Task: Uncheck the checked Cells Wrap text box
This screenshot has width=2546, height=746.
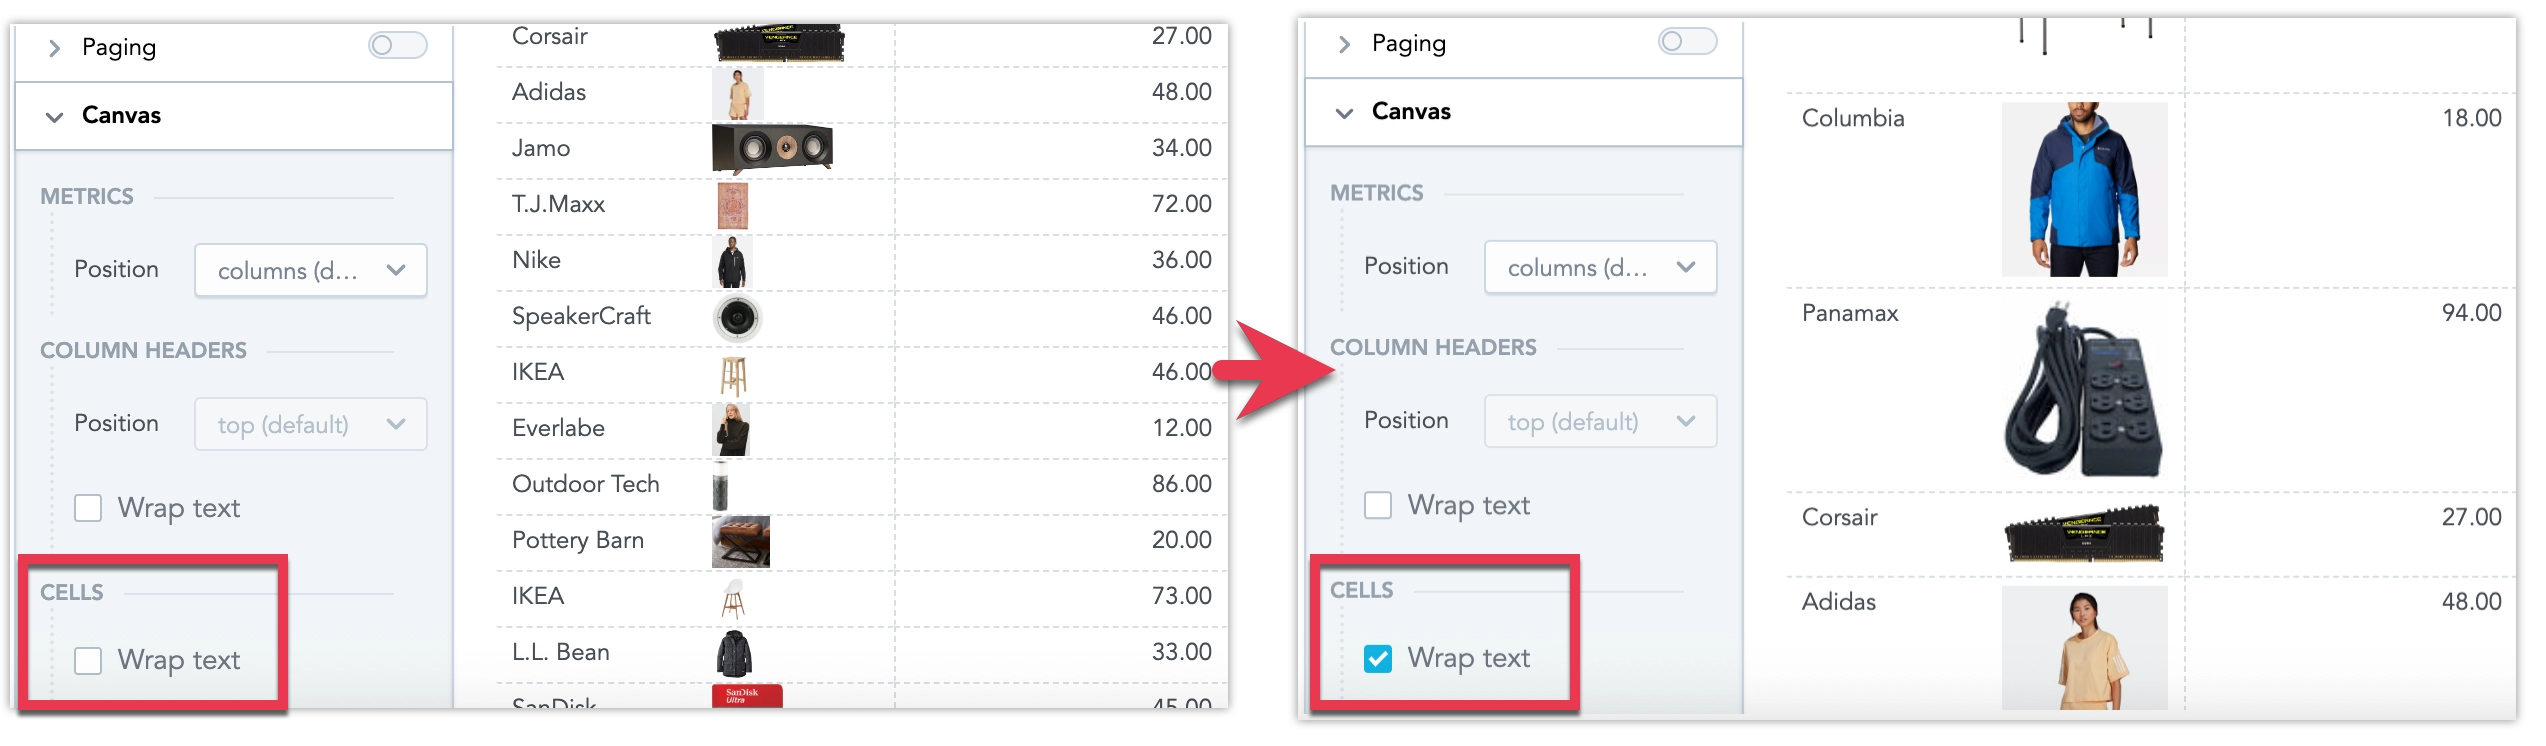Action: point(1378,658)
